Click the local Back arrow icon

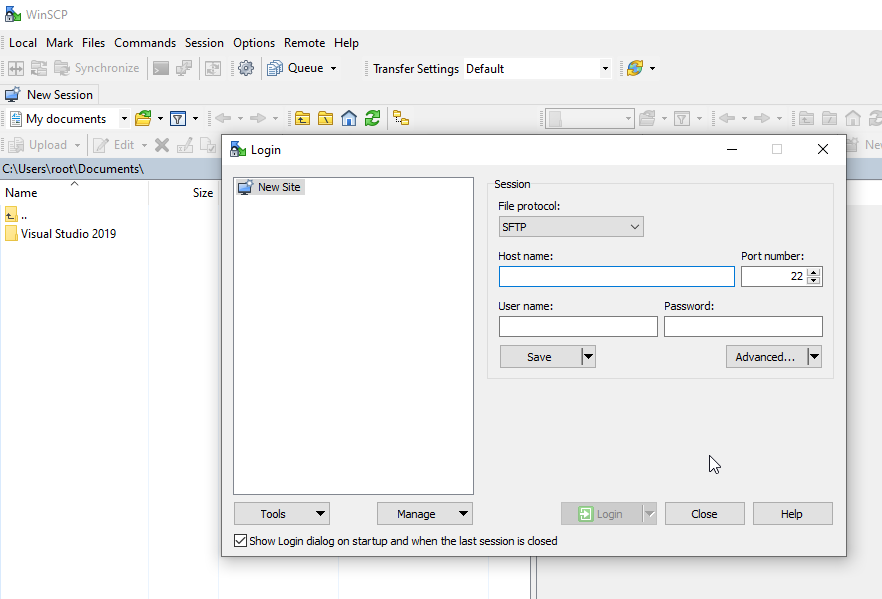[223, 118]
